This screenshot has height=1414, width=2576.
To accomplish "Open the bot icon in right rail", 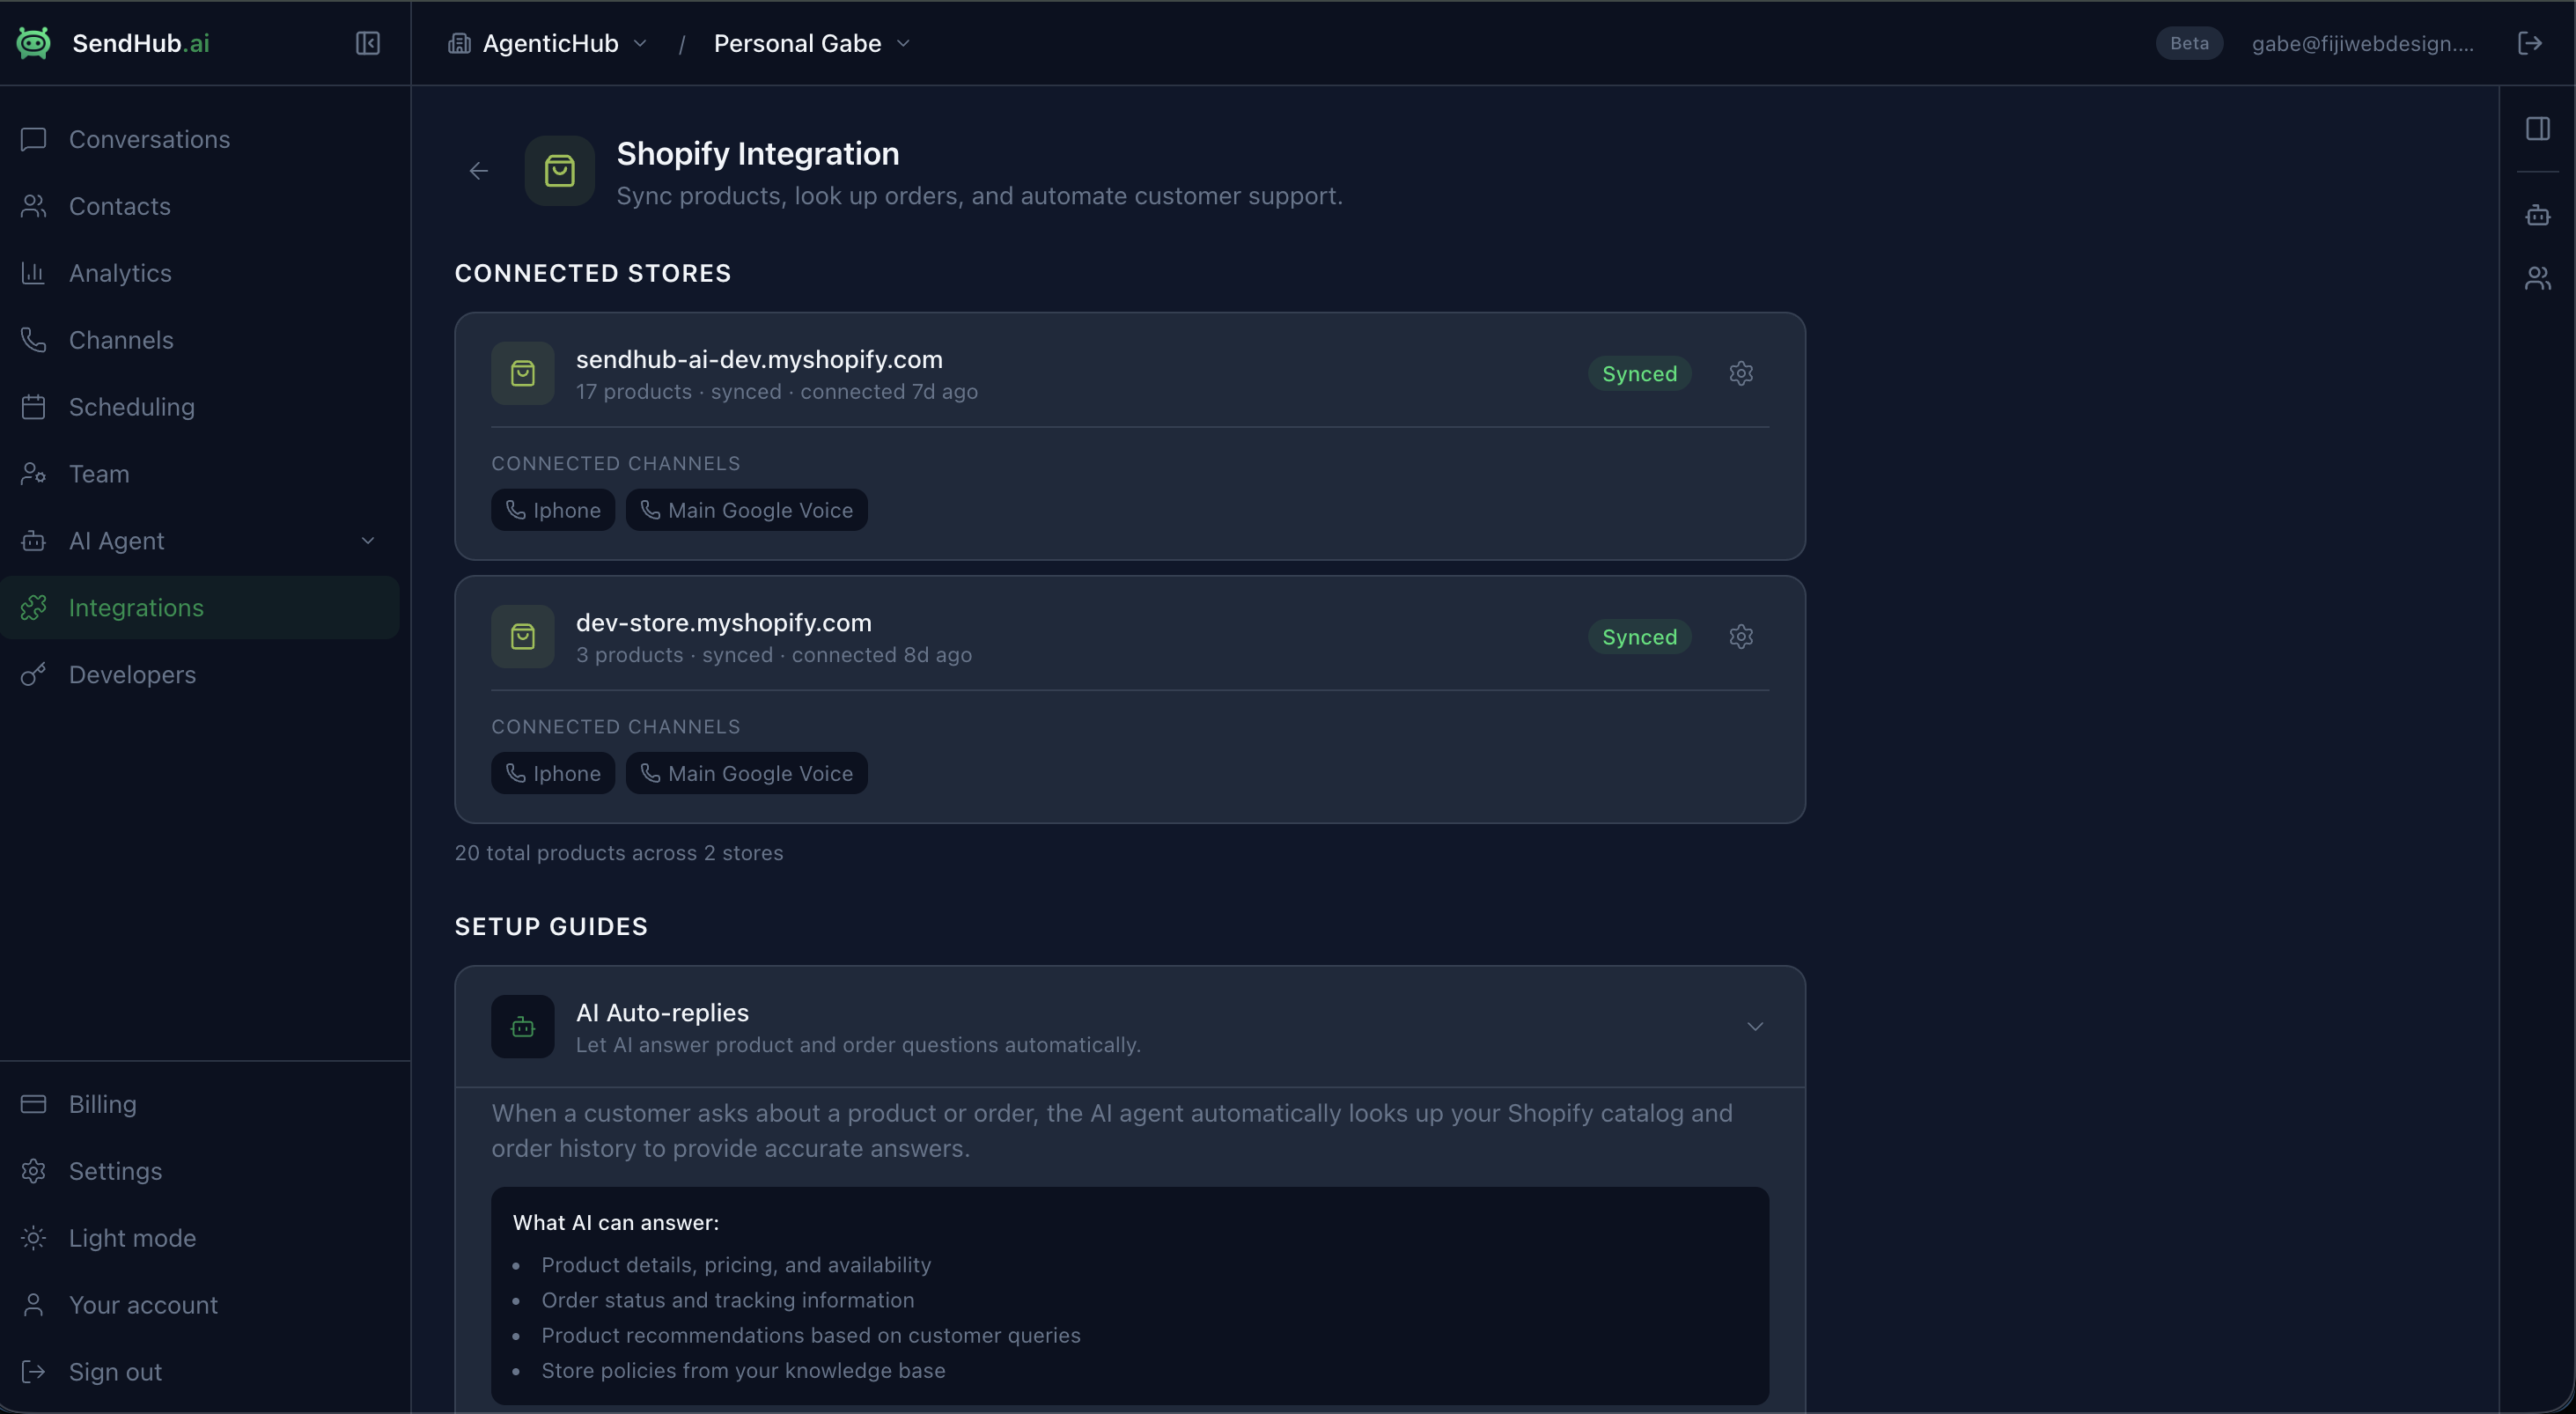I will click(2538, 215).
